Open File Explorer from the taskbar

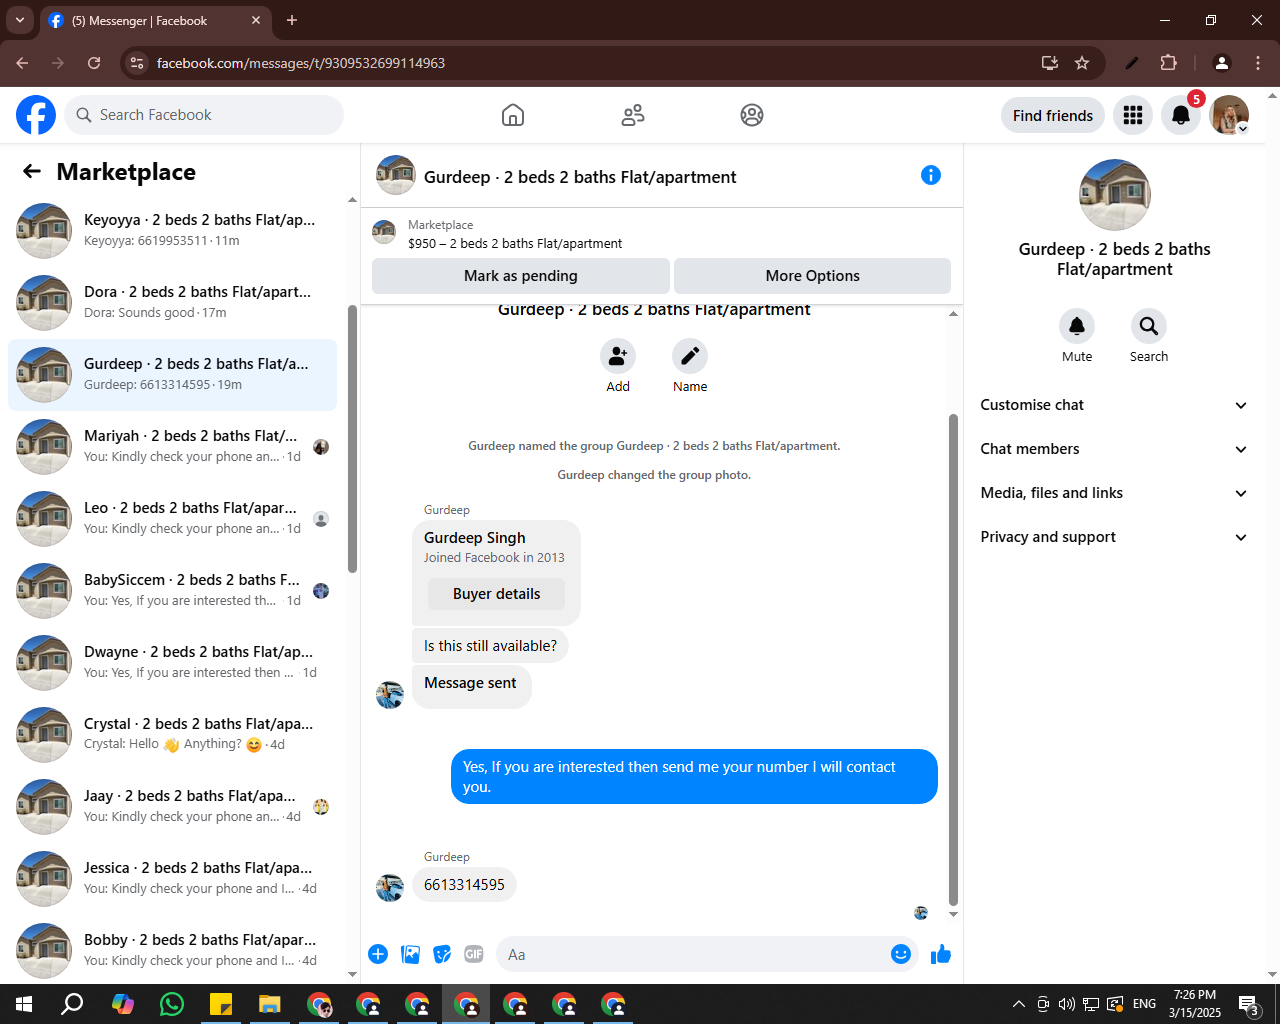point(270,1004)
